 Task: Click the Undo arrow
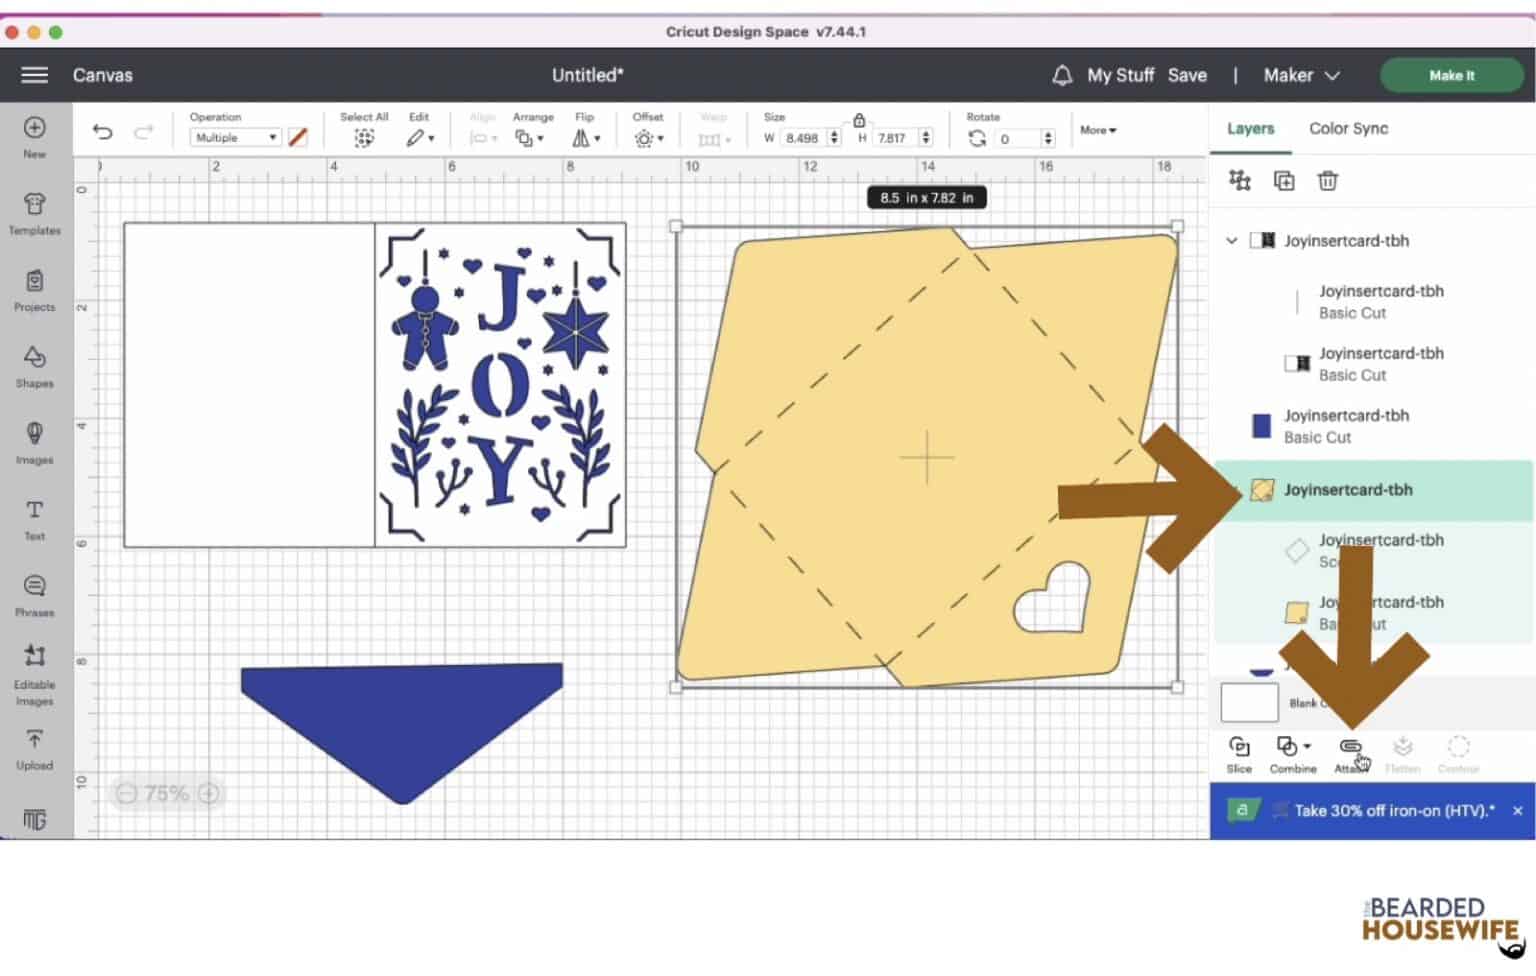pos(102,132)
